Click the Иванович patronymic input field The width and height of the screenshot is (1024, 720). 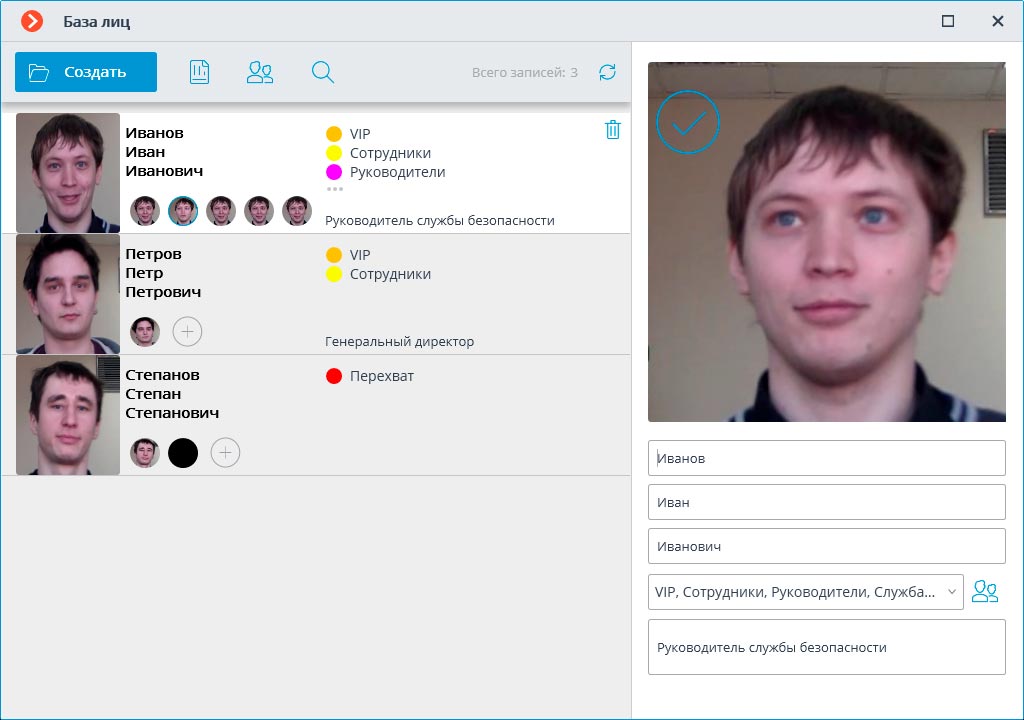point(826,546)
